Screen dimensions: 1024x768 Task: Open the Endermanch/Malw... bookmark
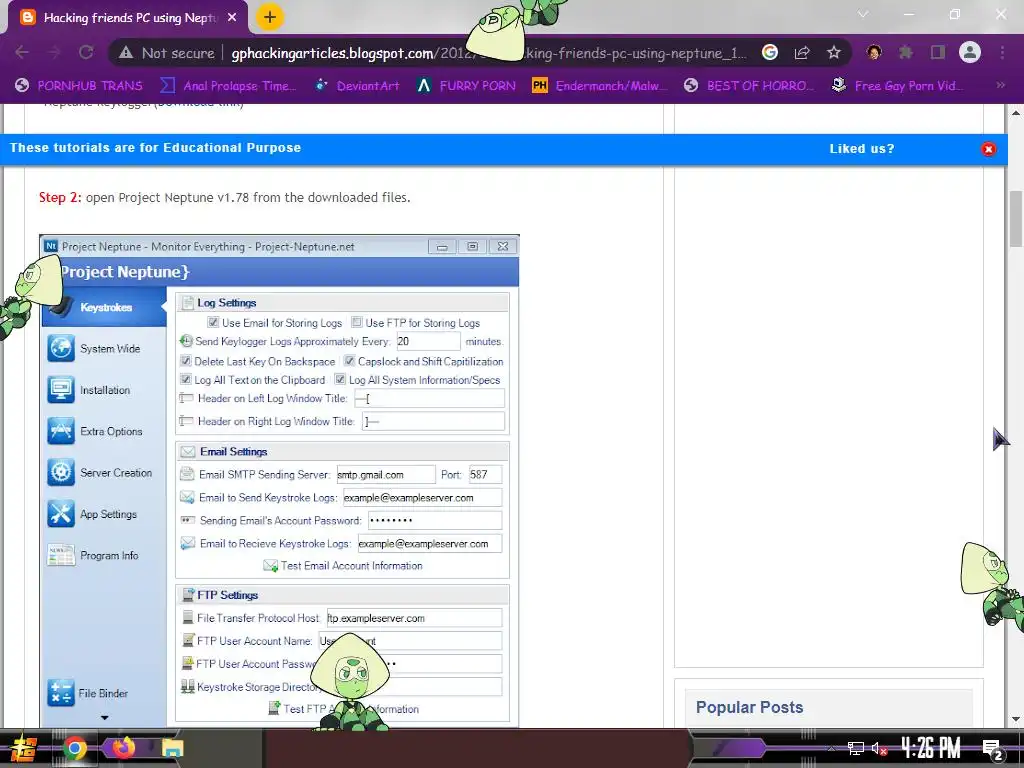pos(600,86)
